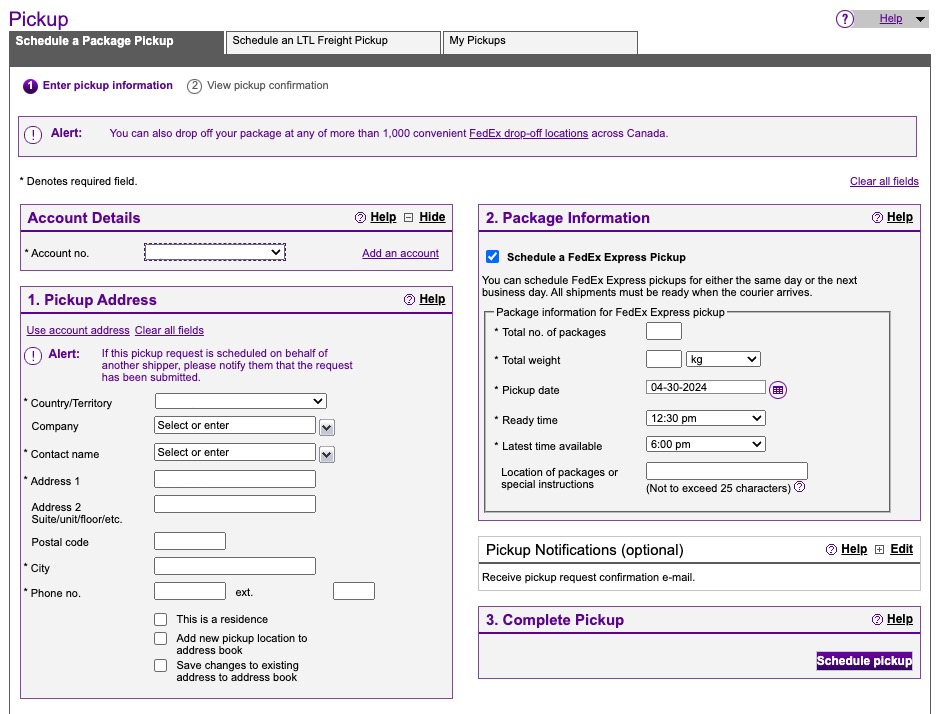Open the pickup date calendar icon
The height and width of the screenshot is (714, 936).
coord(778,390)
